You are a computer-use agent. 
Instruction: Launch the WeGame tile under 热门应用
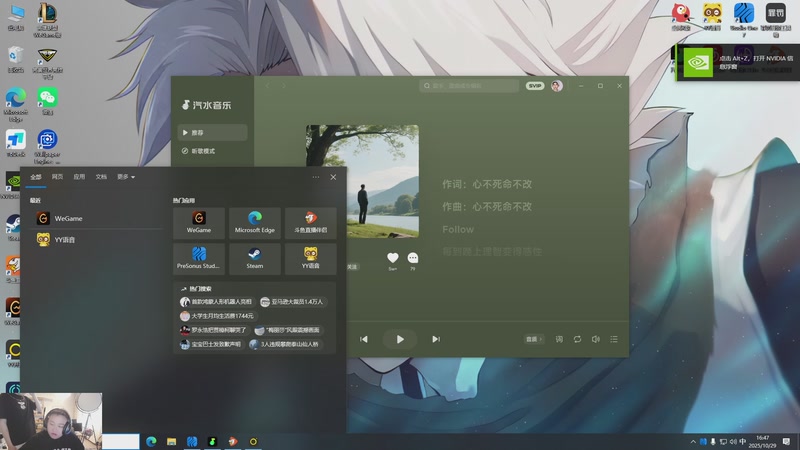click(x=198, y=223)
